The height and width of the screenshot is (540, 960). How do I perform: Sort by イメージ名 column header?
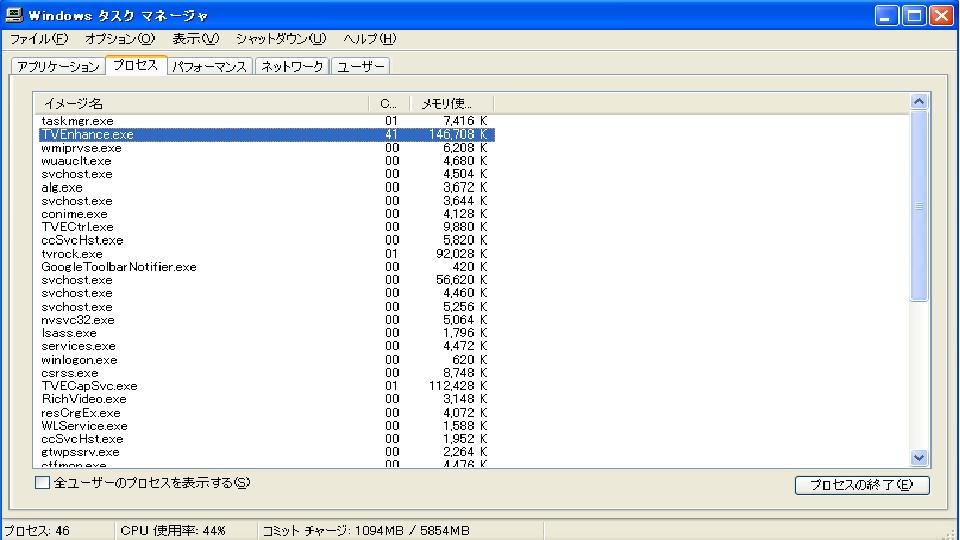201,103
